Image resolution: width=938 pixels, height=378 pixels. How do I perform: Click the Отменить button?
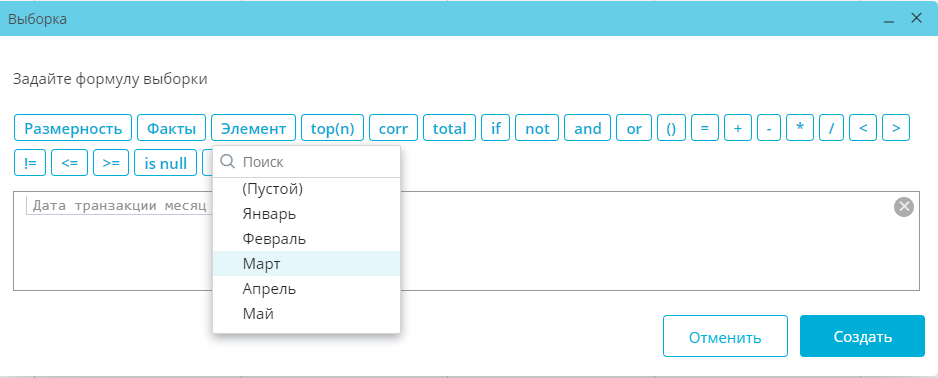(725, 336)
